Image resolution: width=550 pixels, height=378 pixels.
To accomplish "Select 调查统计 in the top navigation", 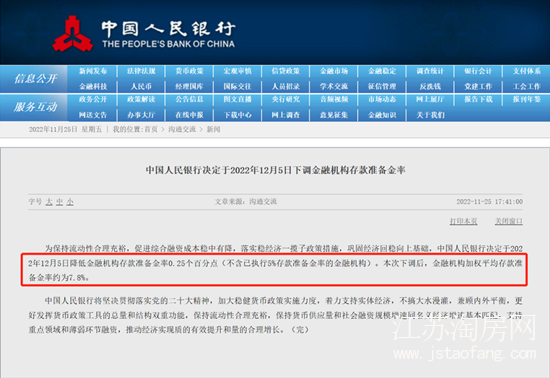I will click(x=430, y=71).
